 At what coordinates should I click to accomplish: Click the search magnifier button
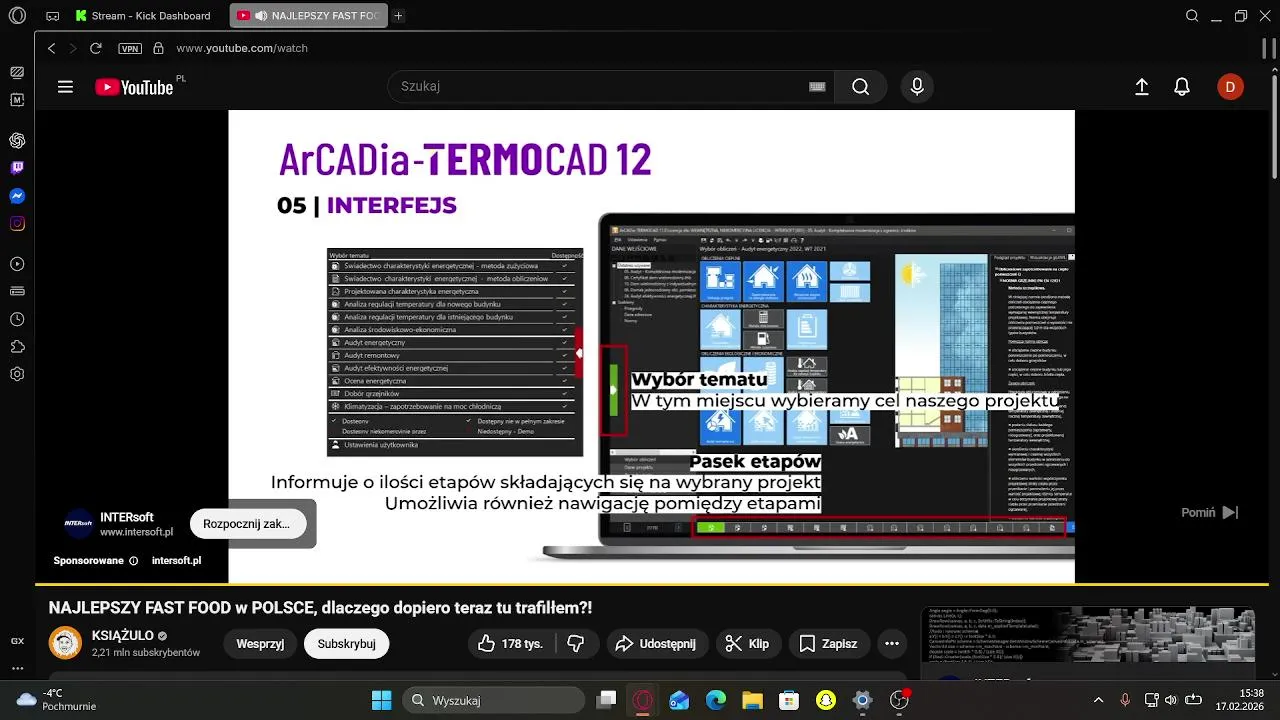tap(860, 87)
